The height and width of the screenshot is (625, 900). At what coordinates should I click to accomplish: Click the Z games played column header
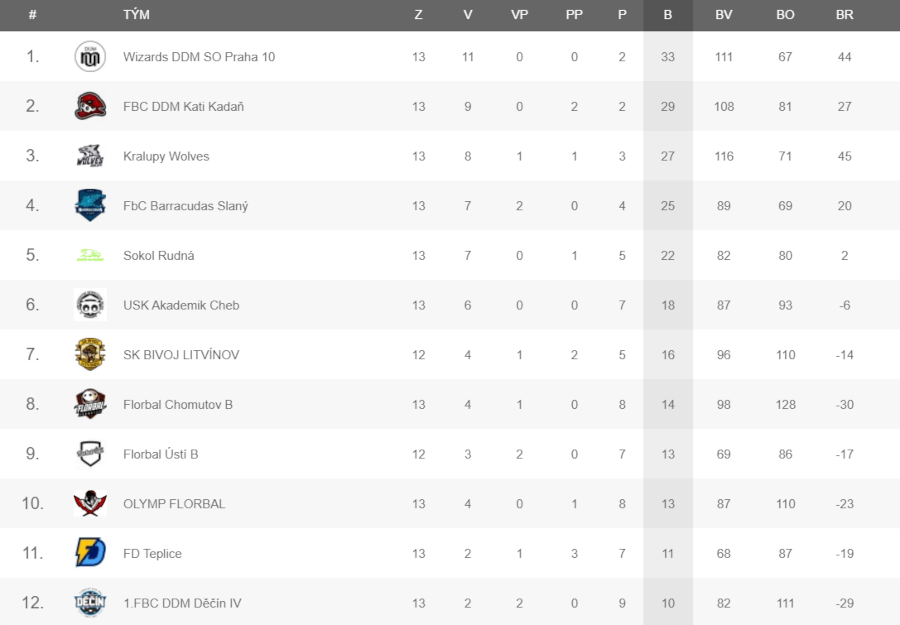tap(418, 15)
